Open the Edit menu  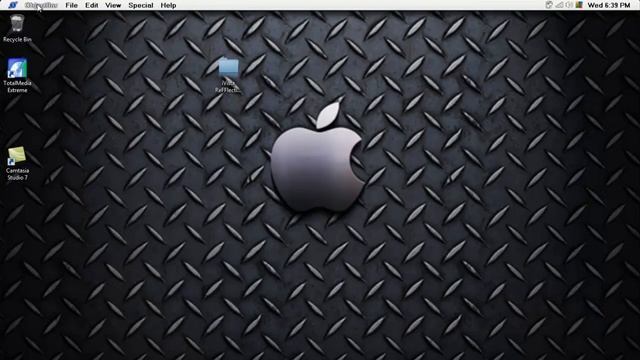click(x=91, y=5)
